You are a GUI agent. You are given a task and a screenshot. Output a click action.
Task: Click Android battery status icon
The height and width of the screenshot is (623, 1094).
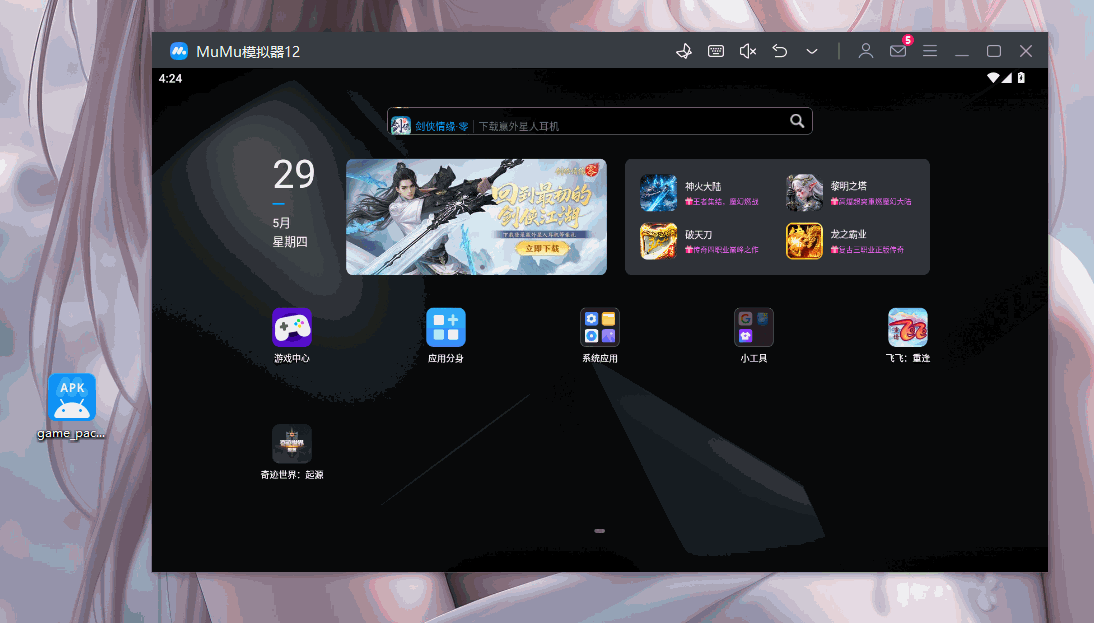1021,77
